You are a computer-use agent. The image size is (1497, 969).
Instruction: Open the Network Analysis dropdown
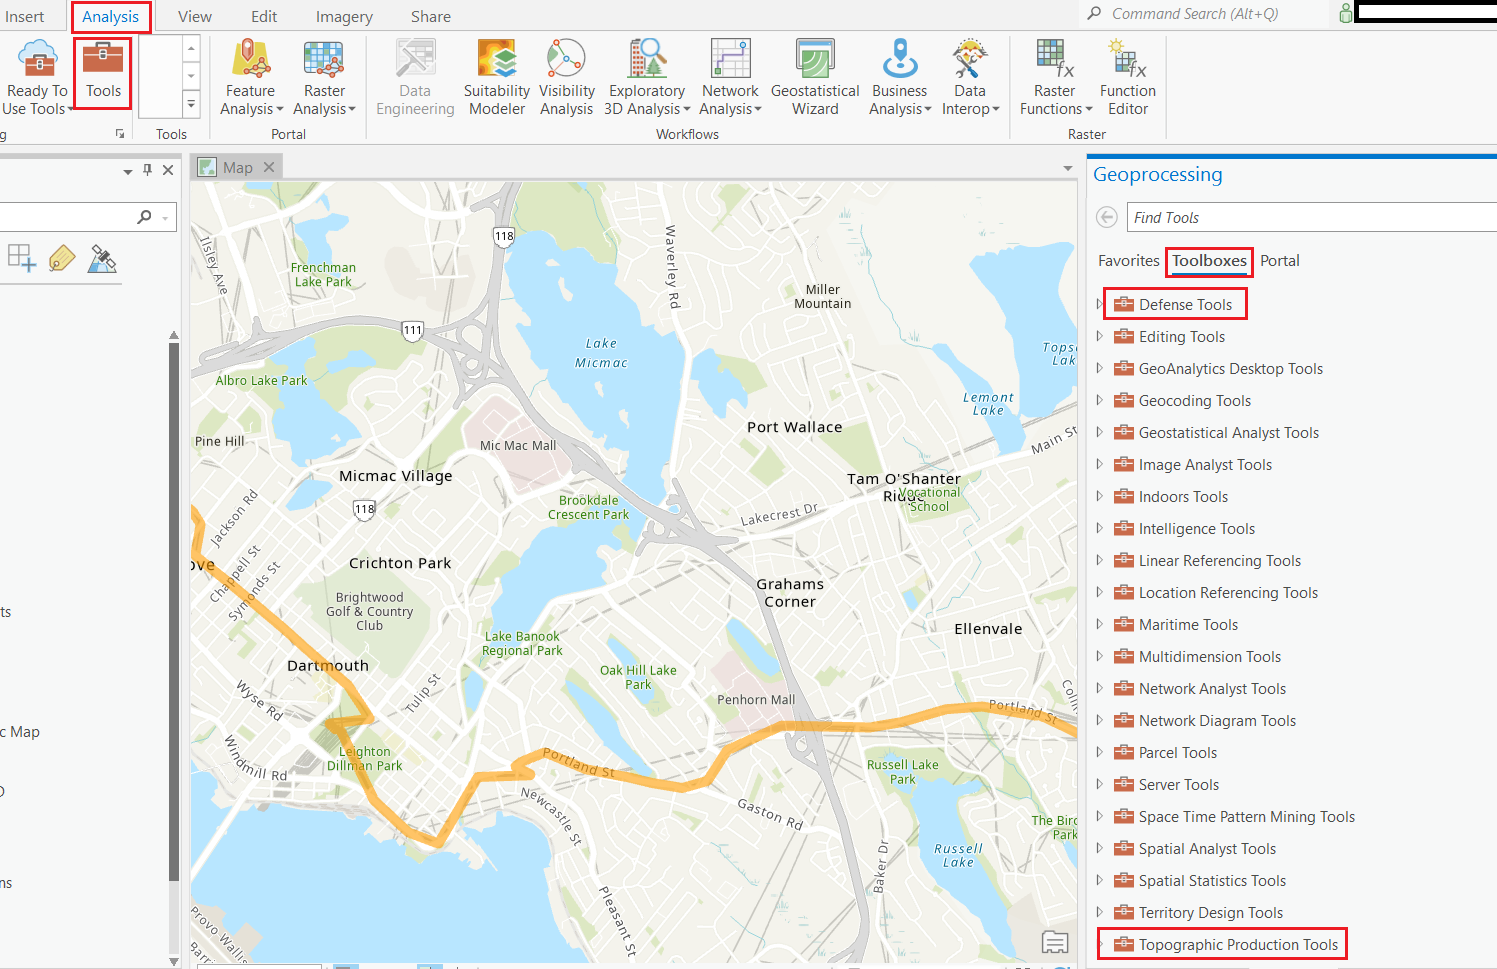tap(730, 75)
